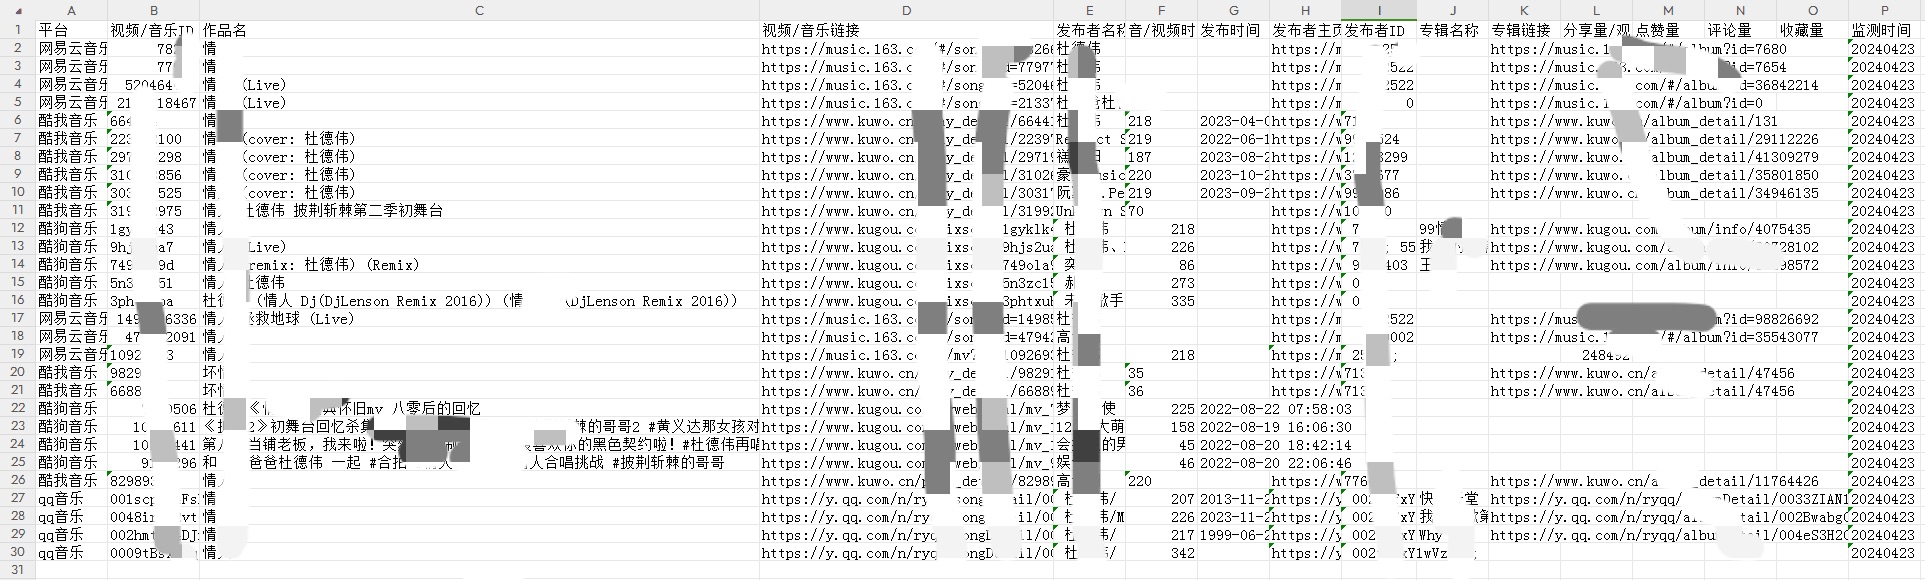
Task: Select column A header
Action: click(71, 11)
